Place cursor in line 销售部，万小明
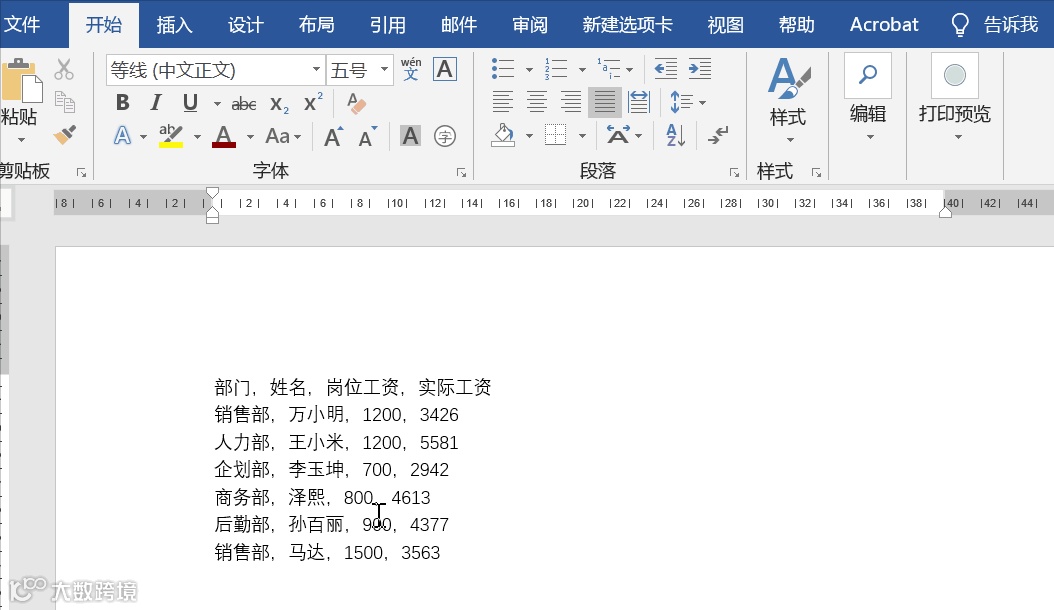The height and width of the screenshot is (610, 1054). pyautogui.click(x=336, y=415)
